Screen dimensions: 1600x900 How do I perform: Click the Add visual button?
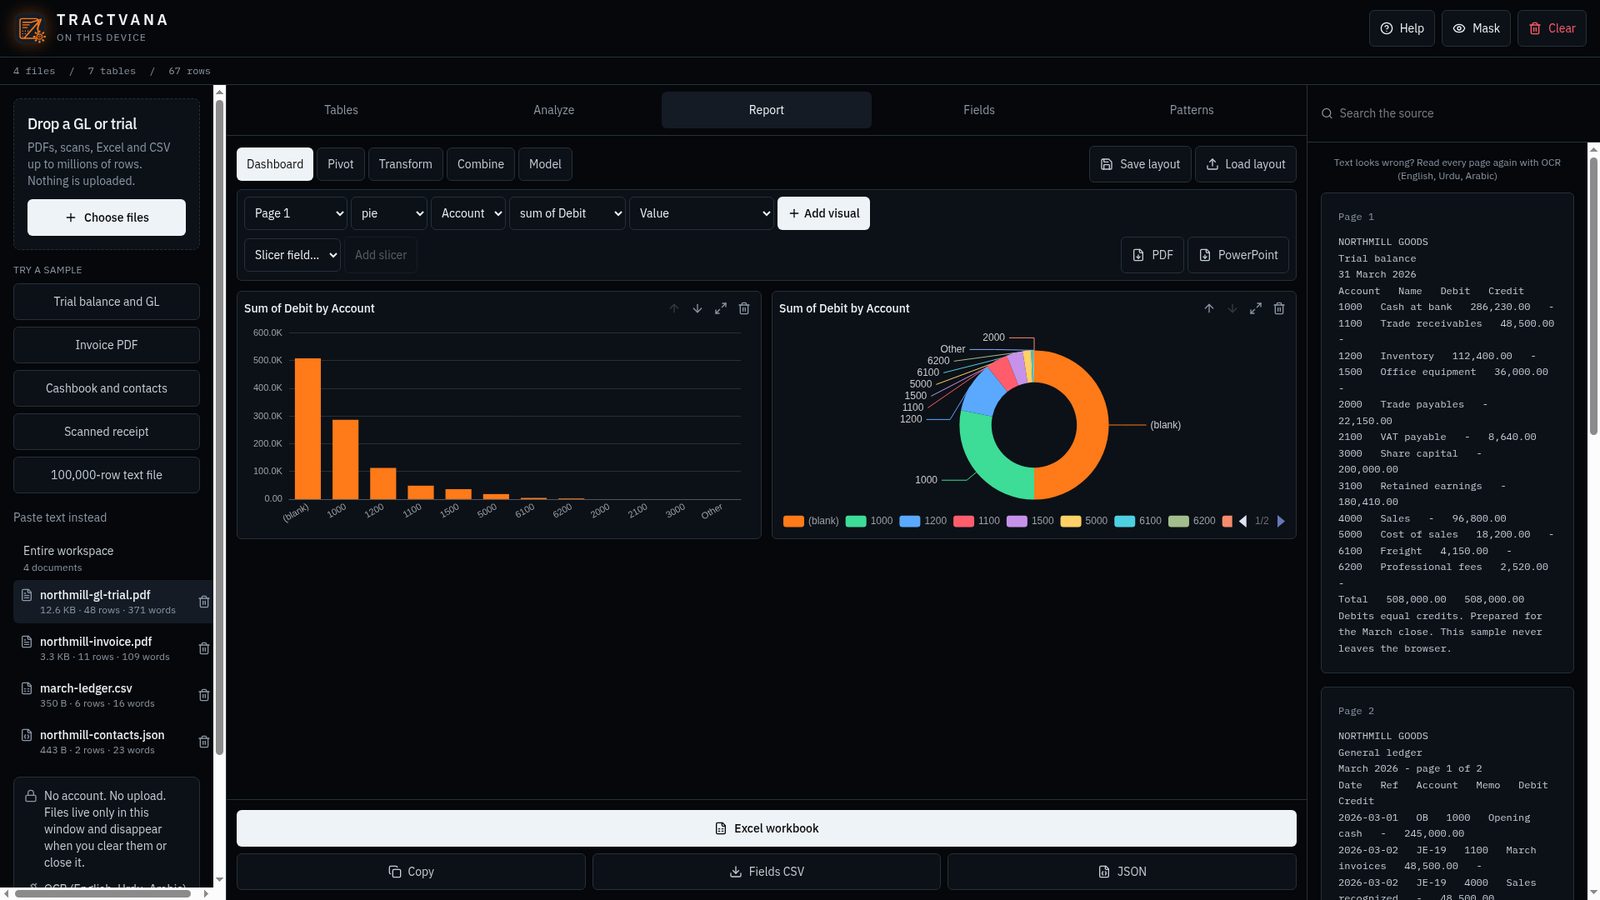[824, 213]
